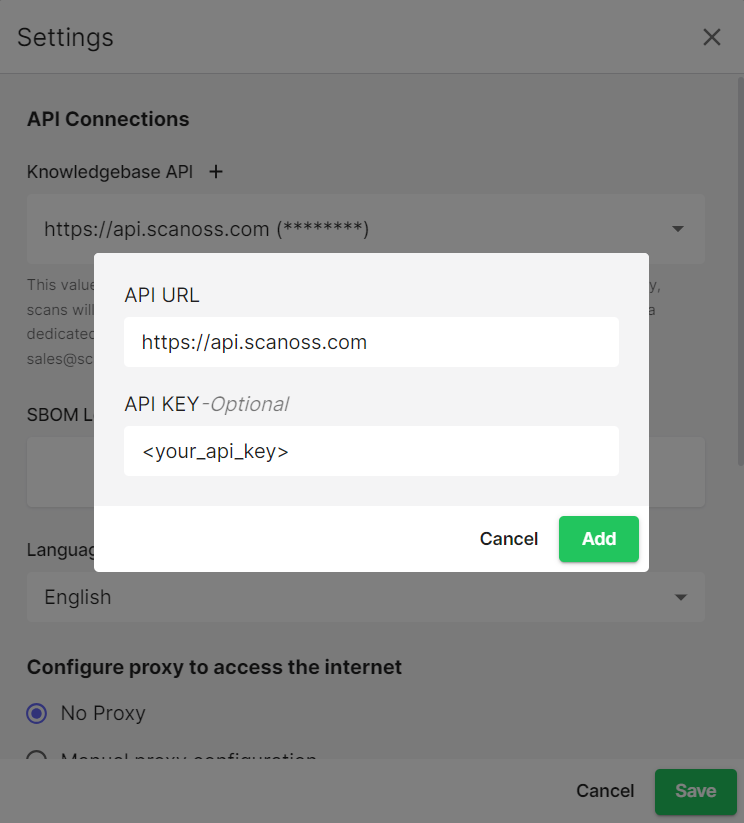
Task: Add a new Knowledgebase API with the + icon
Action: [x=216, y=171]
